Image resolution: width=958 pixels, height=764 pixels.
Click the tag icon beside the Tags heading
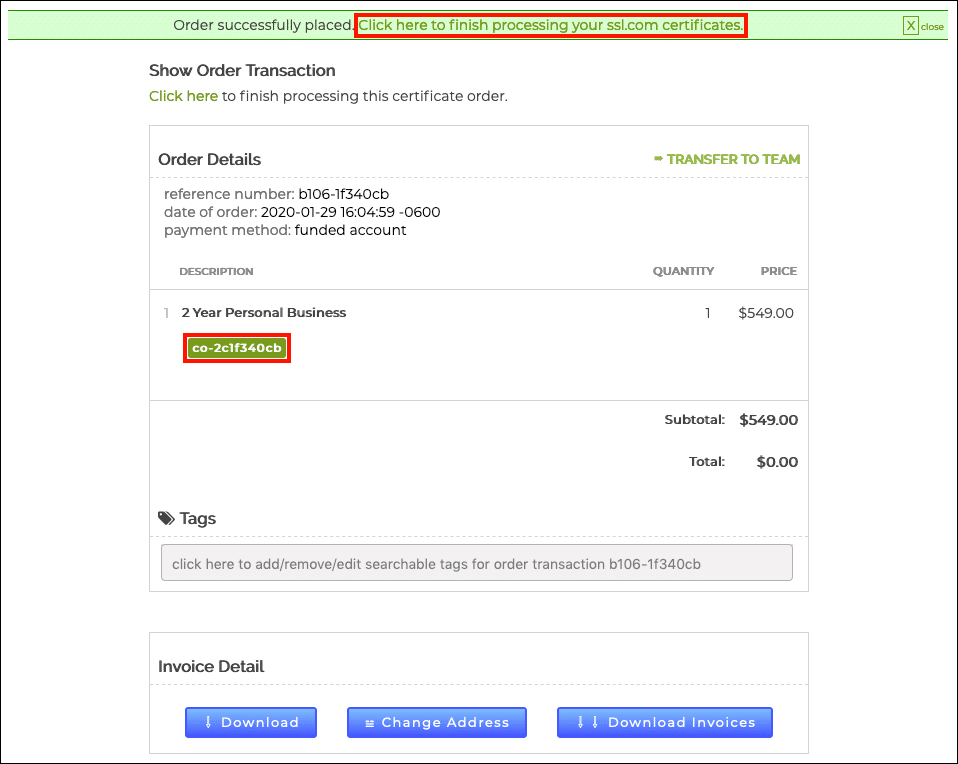(166, 518)
